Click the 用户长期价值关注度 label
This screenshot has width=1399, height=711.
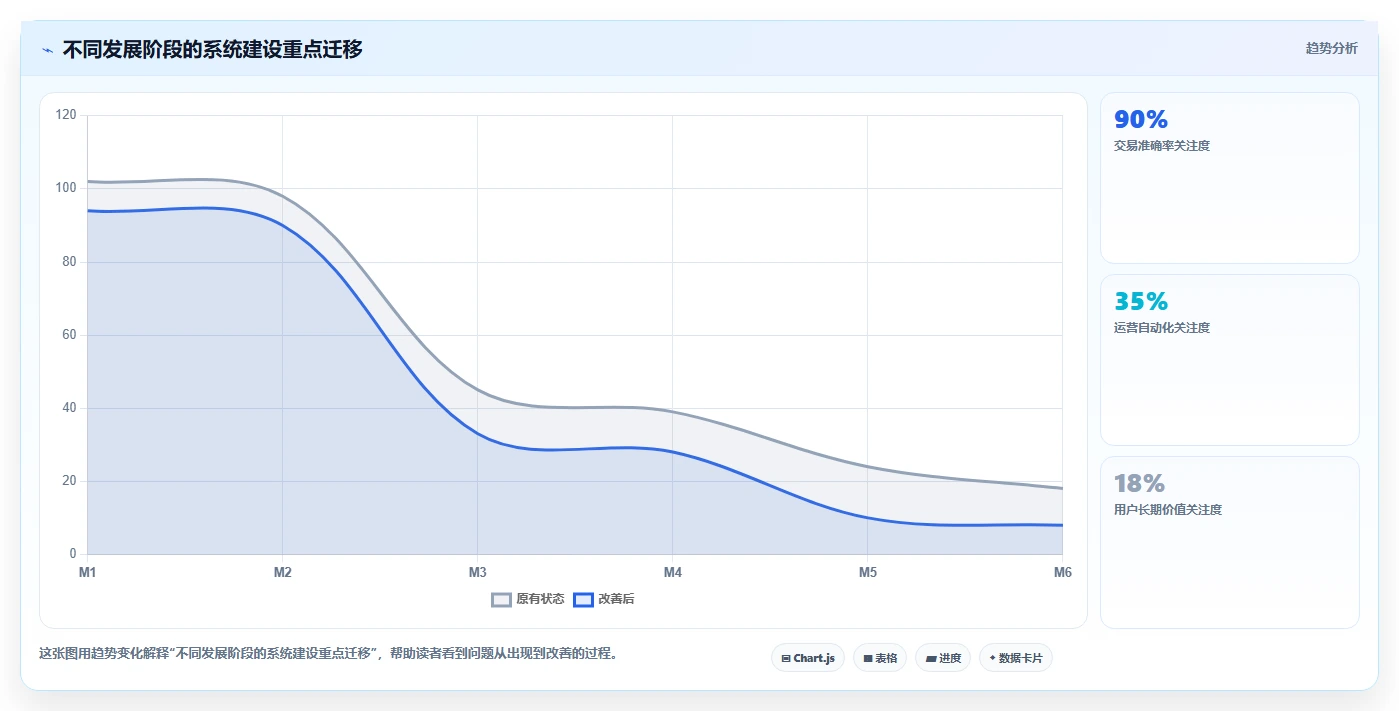[x=1168, y=510]
